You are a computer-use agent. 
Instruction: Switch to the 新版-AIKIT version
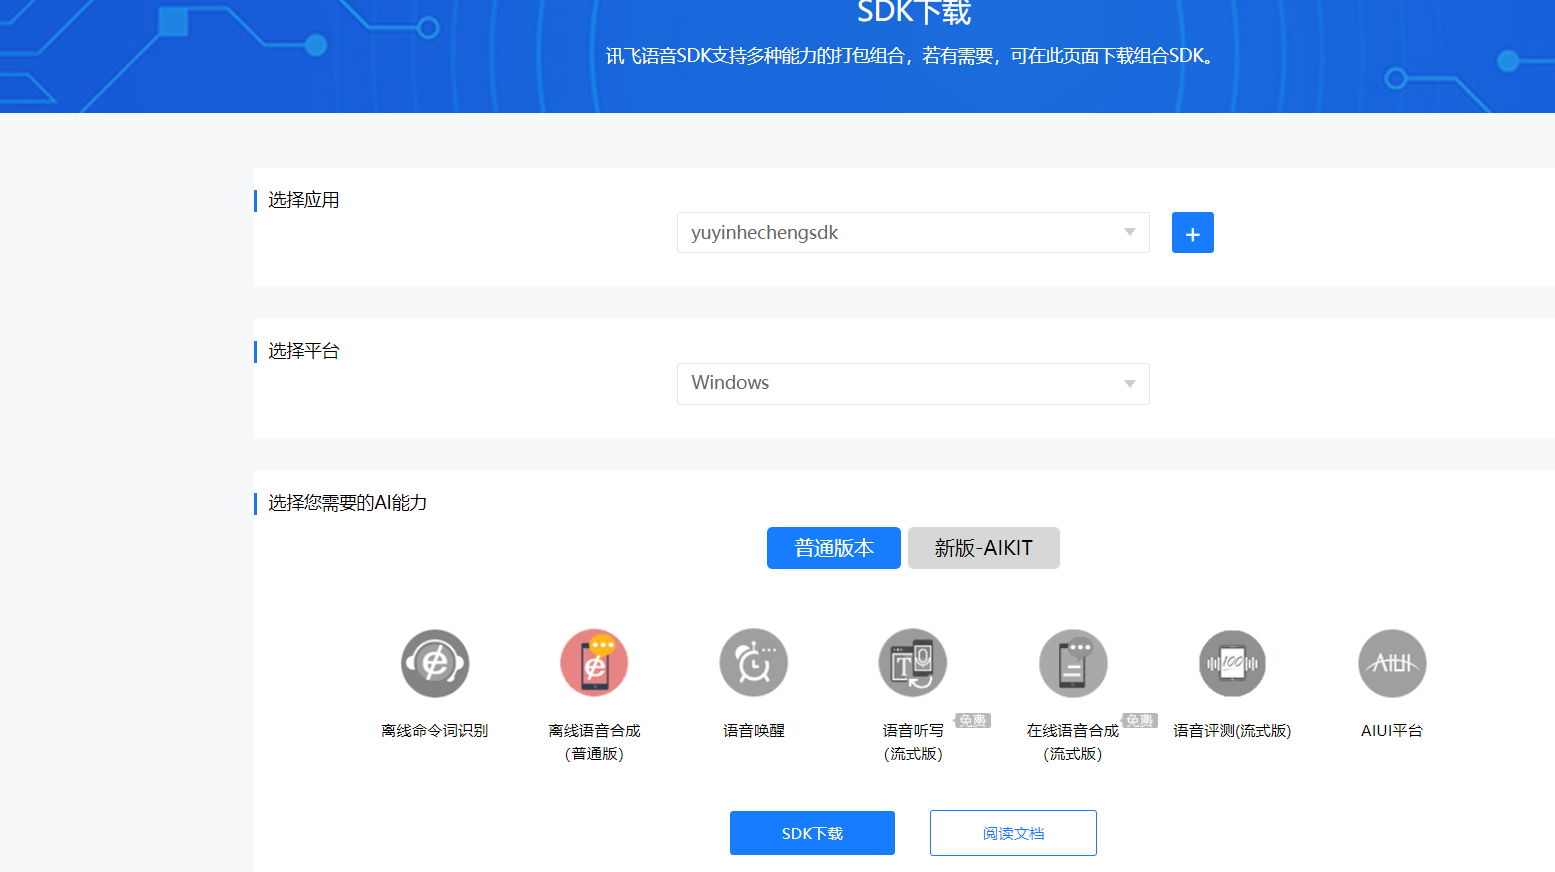click(x=983, y=548)
